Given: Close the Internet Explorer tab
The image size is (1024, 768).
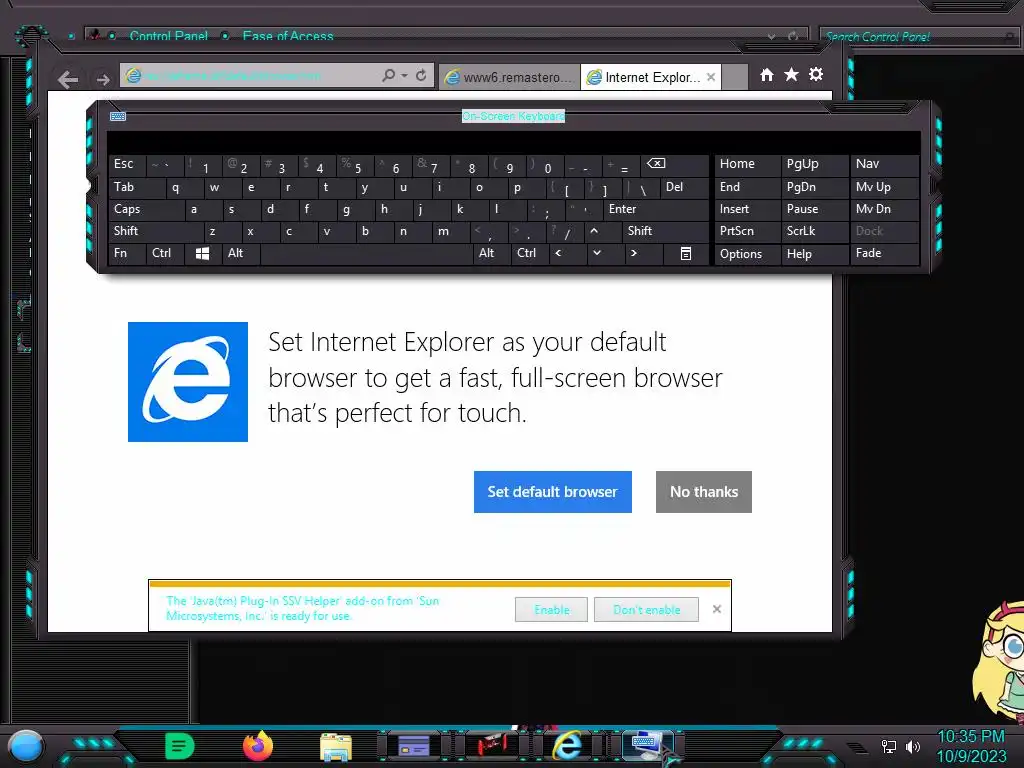Looking at the screenshot, I should (711, 77).
